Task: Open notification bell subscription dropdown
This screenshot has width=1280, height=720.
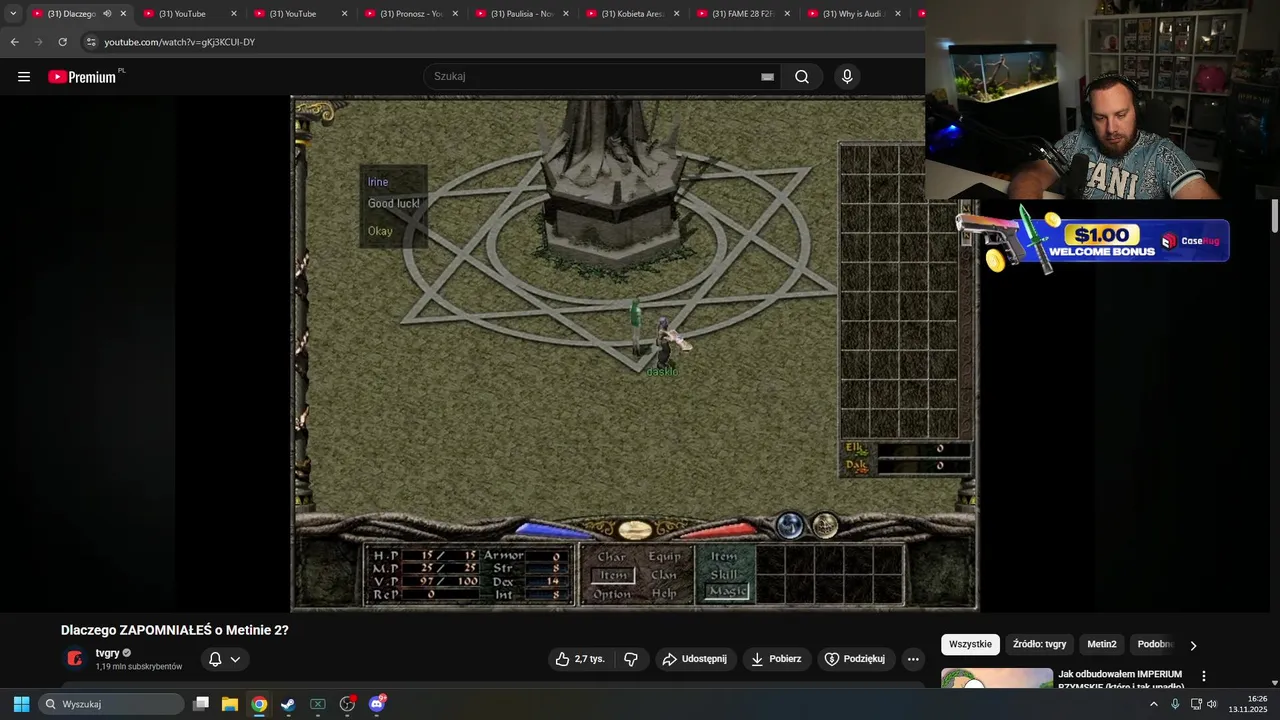Action: [x=224, y=659]
